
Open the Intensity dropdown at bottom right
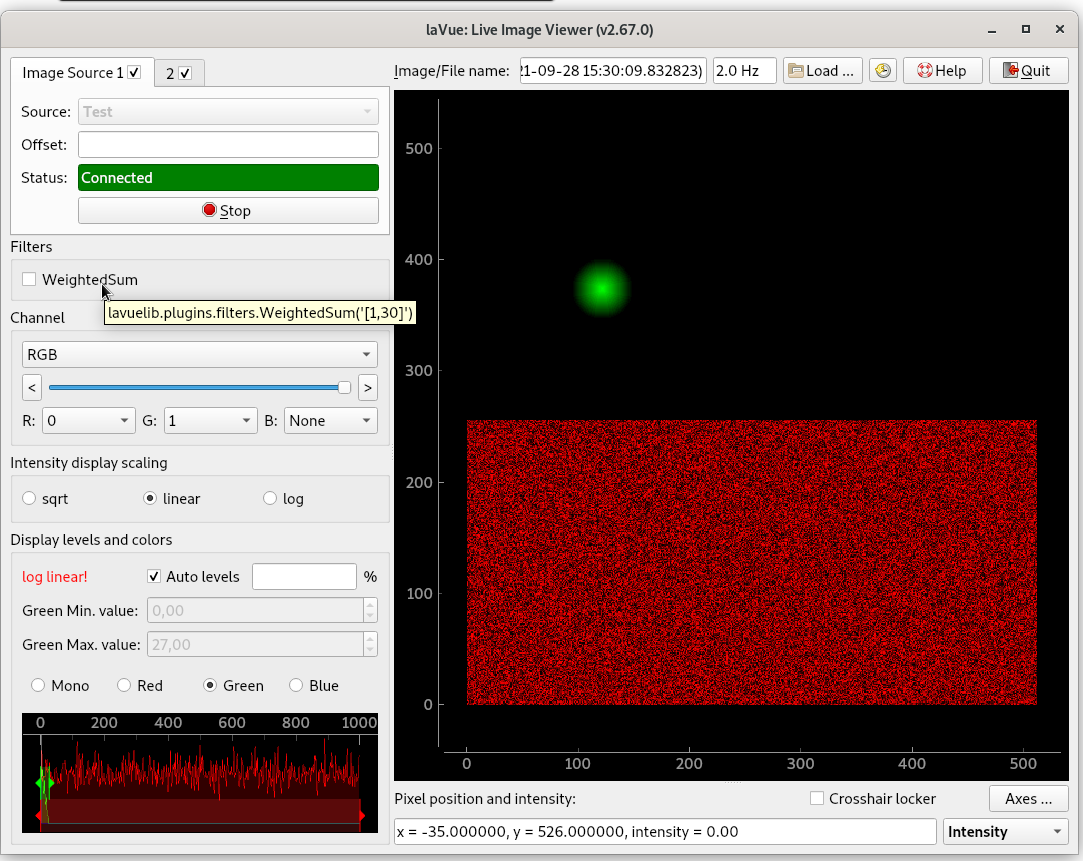1005,832
